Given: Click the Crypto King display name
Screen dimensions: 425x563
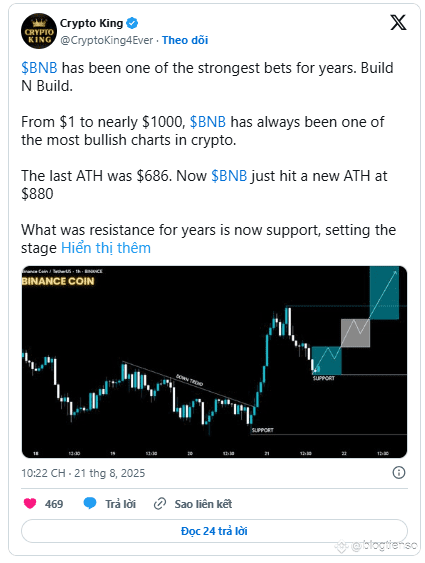Looking at the screenshot, I should pyautogui.click(x=91, y=23).
